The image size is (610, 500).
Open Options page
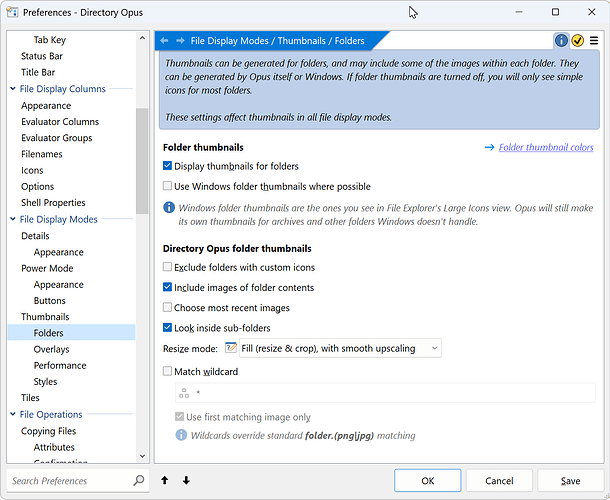coord(37,186)
